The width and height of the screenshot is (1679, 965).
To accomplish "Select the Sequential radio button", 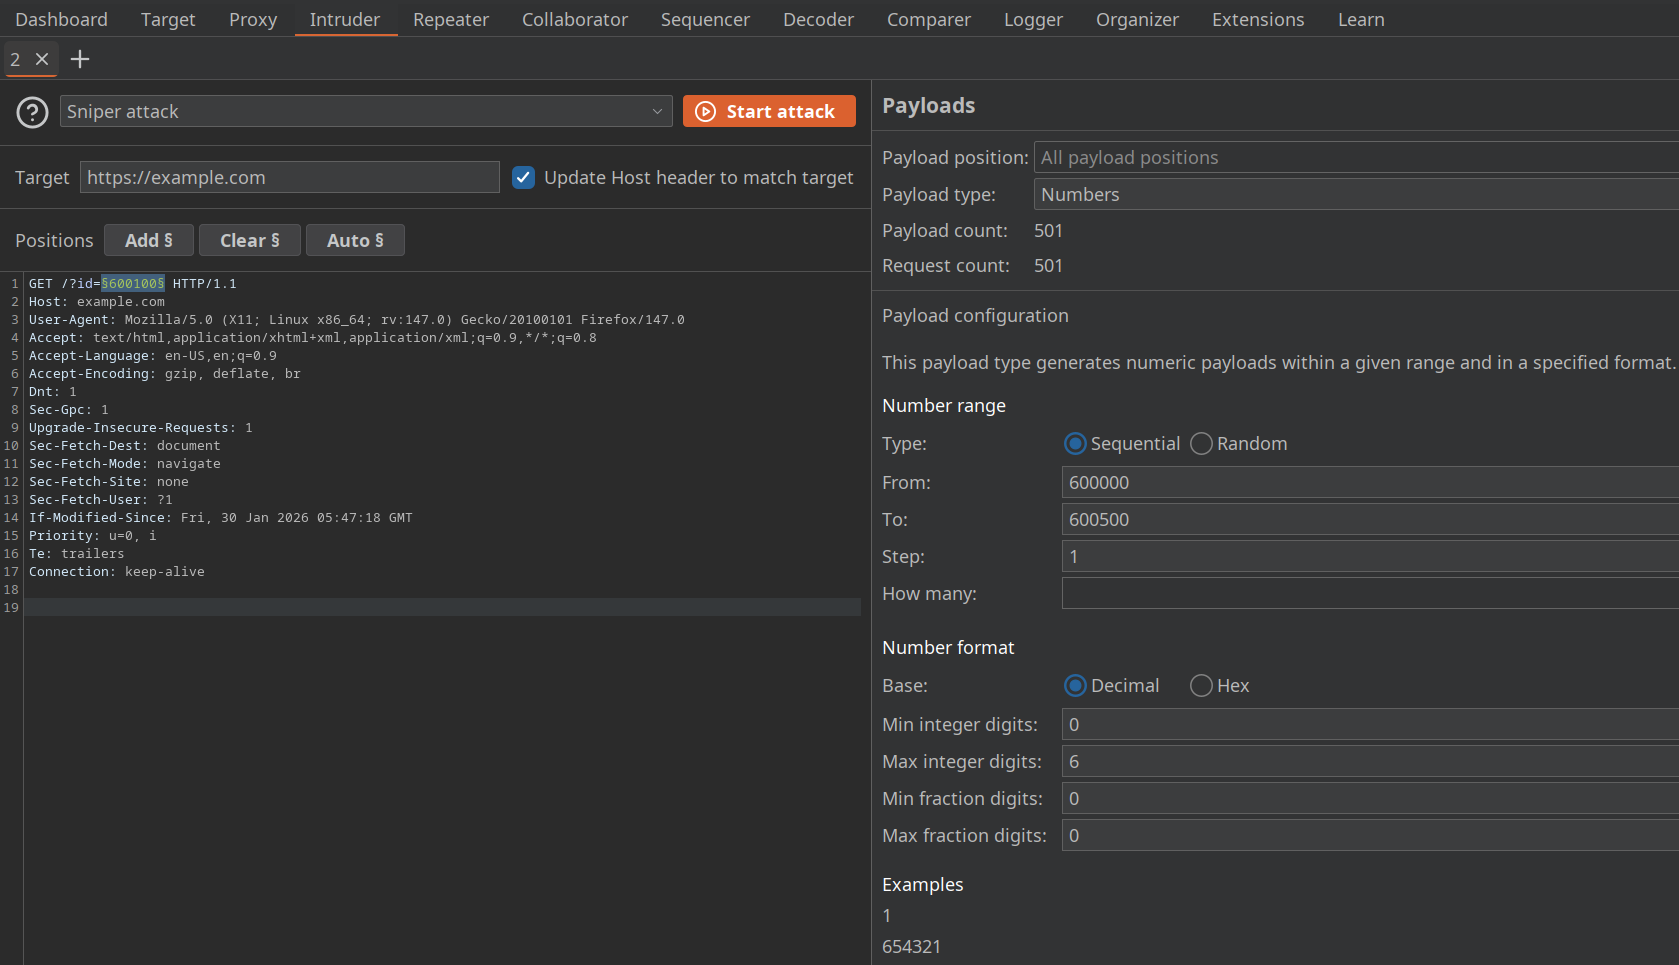I will [1075, 443].
